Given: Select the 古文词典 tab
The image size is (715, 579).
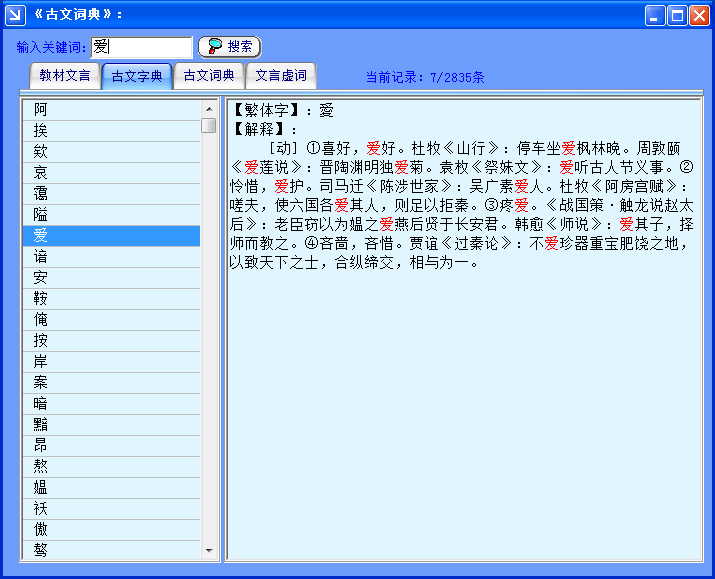Looking at the screenshot, I should [209, 76].
